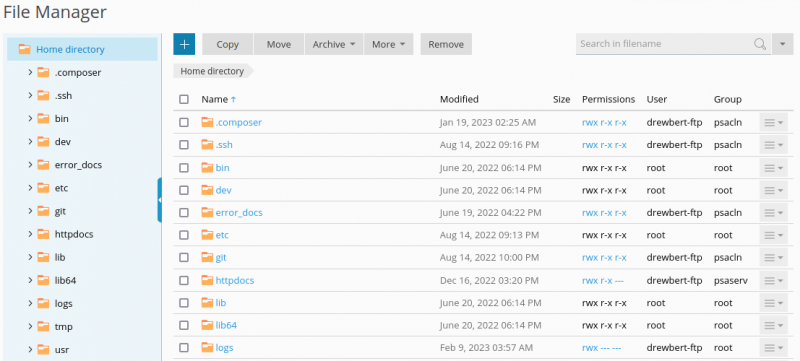Select the etc folder in the sidebar tree
The width and height of the screenshot is (800, 361).
click(x=61, y=188)
